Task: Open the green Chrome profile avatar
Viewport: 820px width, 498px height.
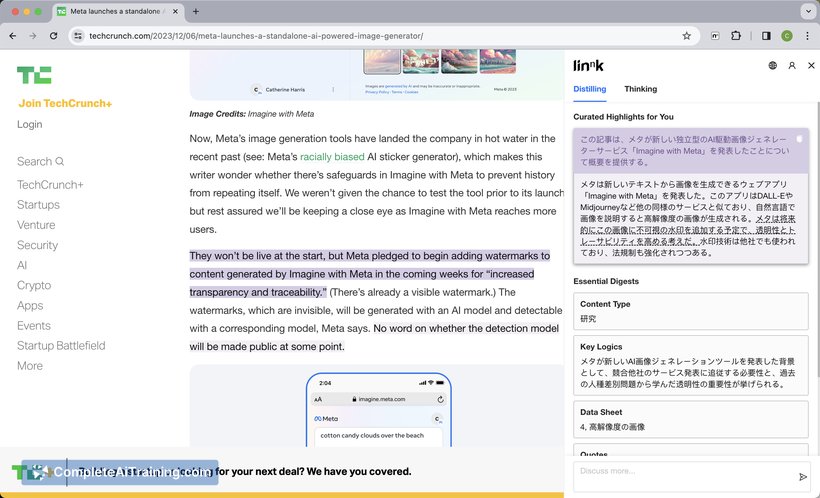Action: [x=787, y=36]
